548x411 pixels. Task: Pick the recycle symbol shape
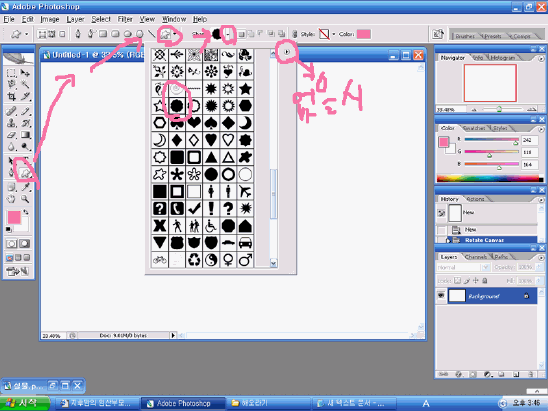pos(194,260)
